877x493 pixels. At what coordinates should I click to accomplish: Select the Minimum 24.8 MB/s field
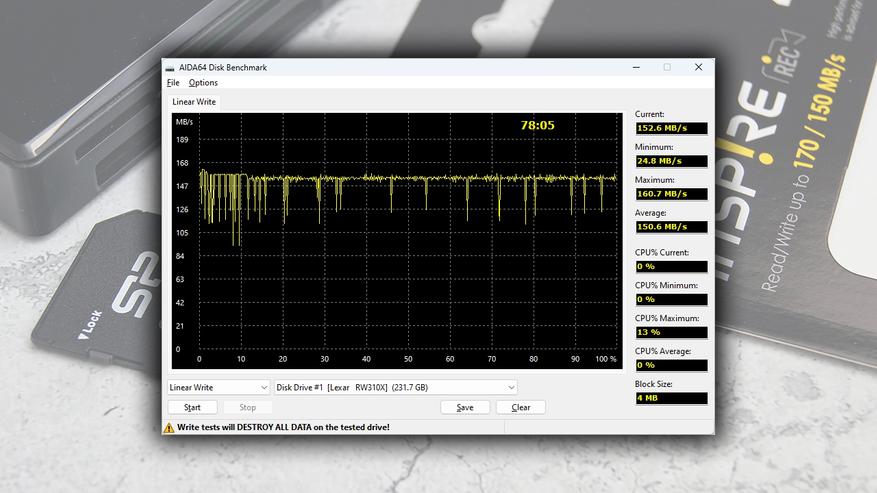coord(671,161)
